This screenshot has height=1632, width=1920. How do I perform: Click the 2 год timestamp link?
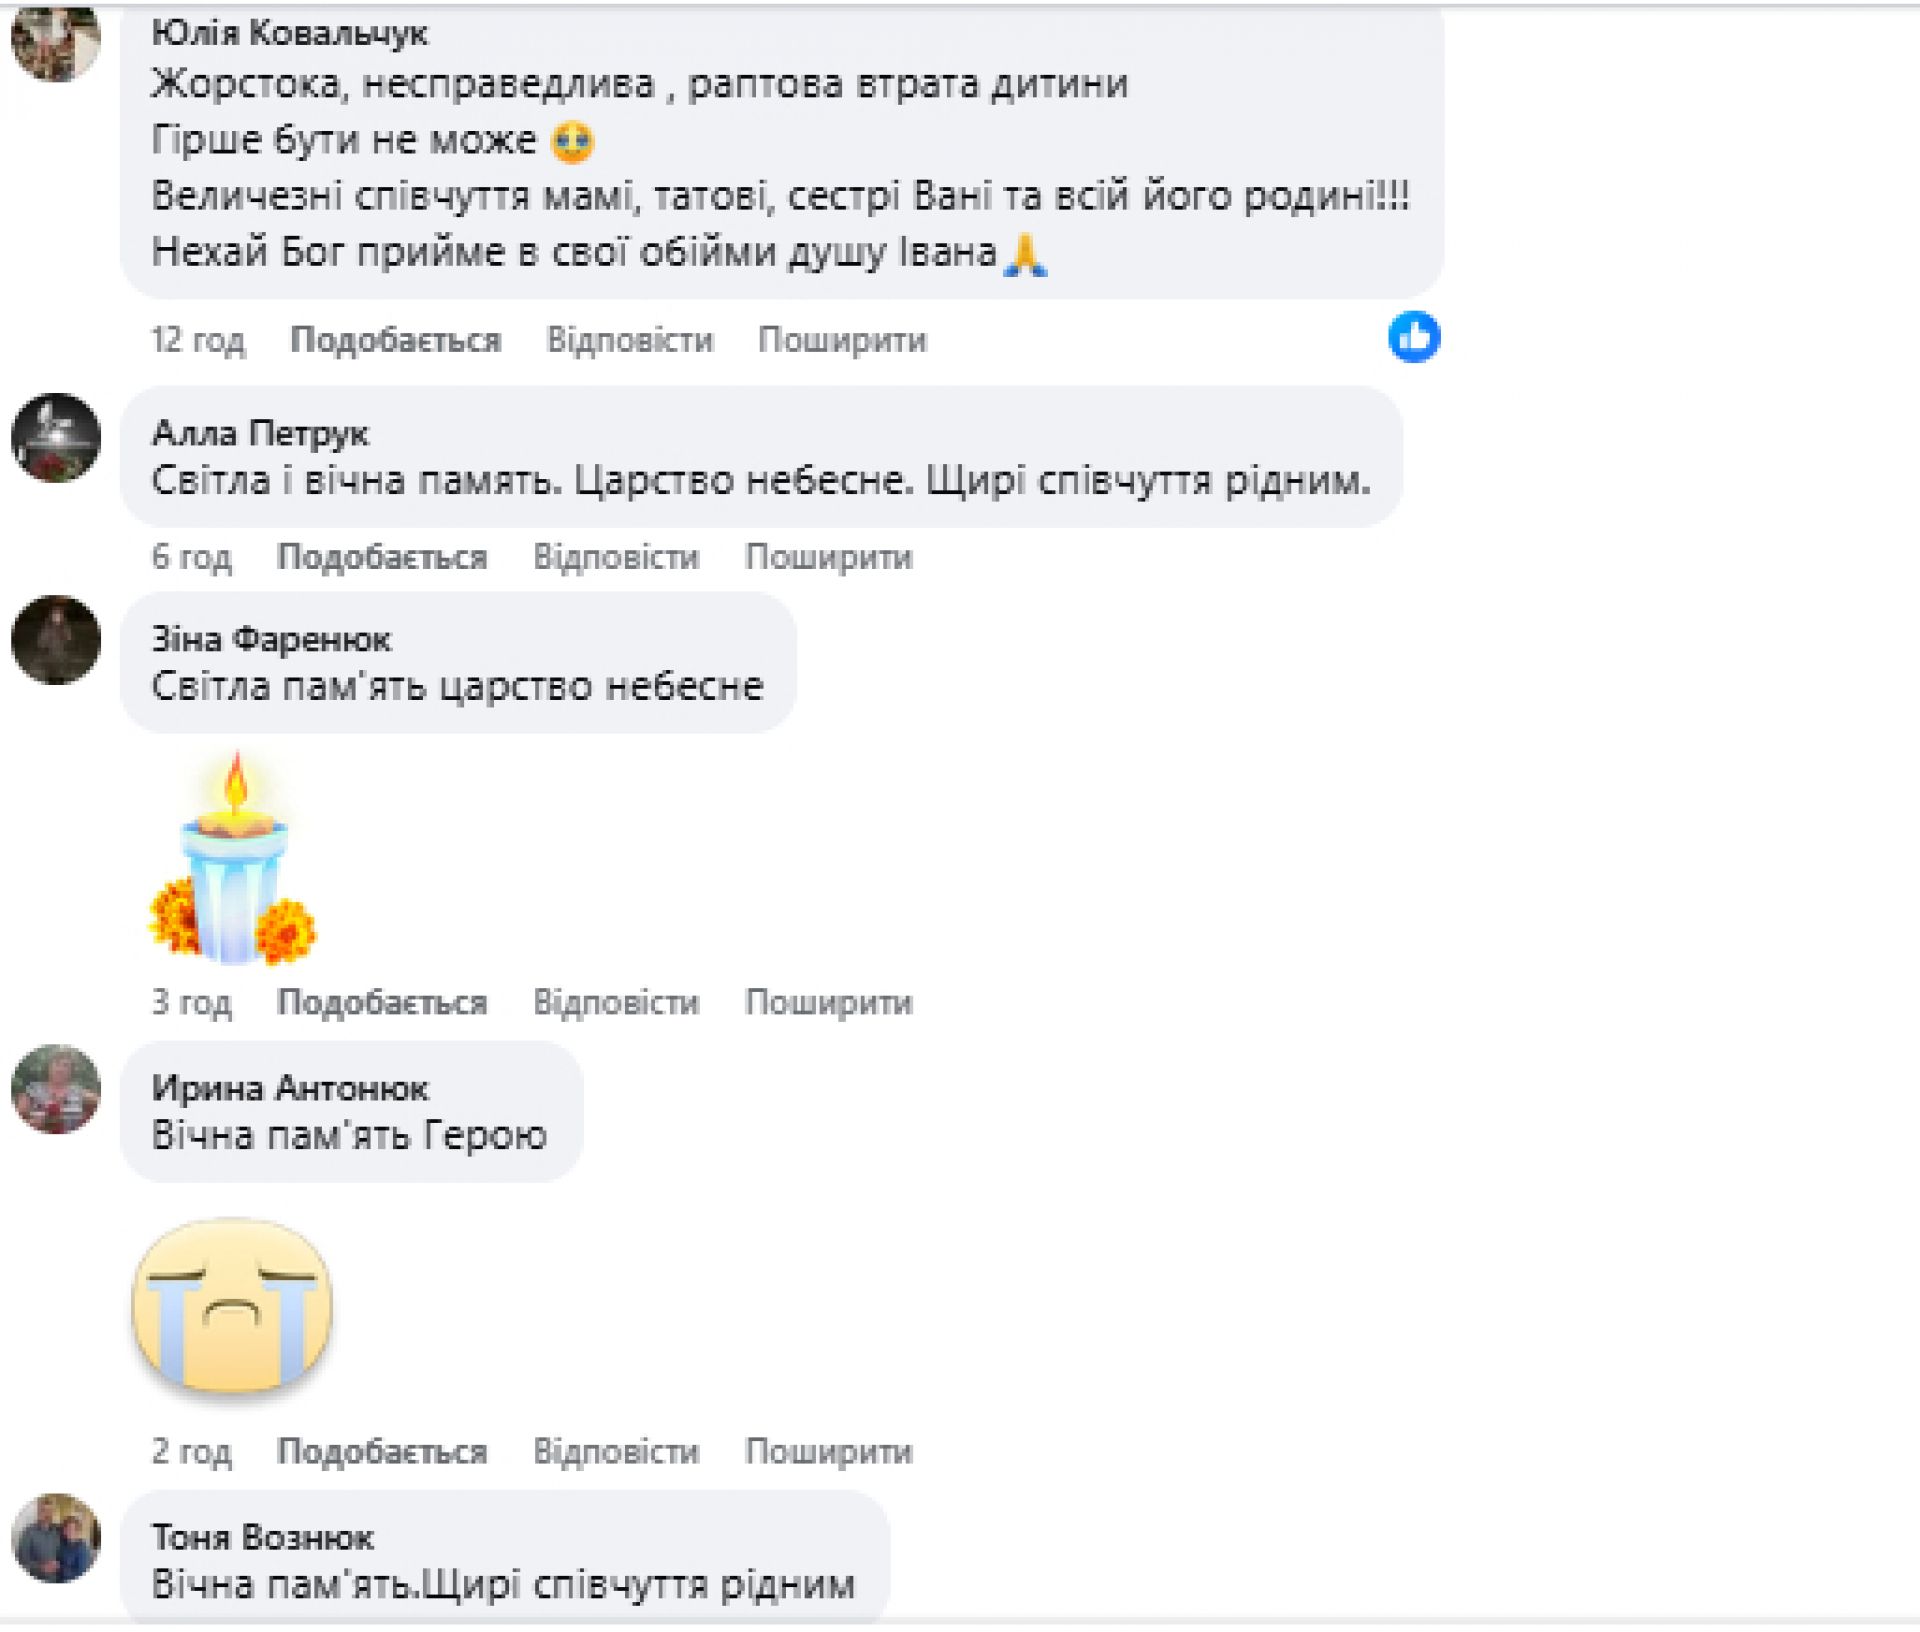coord(191,1451)
